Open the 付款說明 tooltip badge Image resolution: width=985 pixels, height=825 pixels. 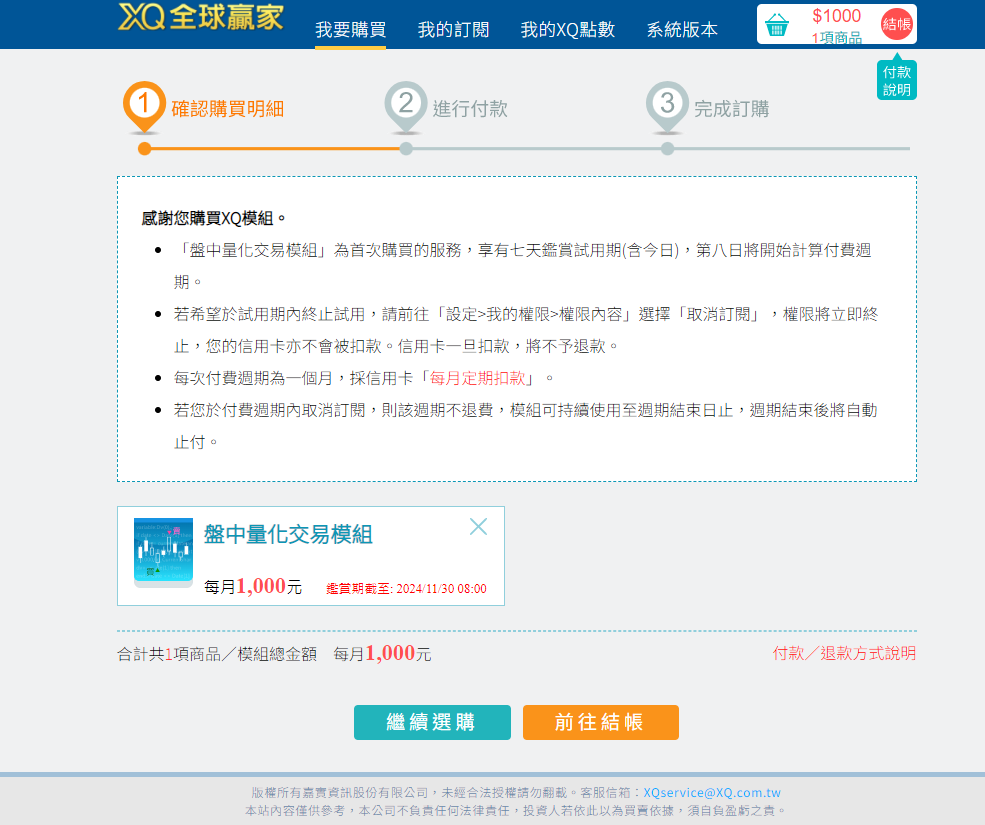pyautogui.click(x=896, y=80)
